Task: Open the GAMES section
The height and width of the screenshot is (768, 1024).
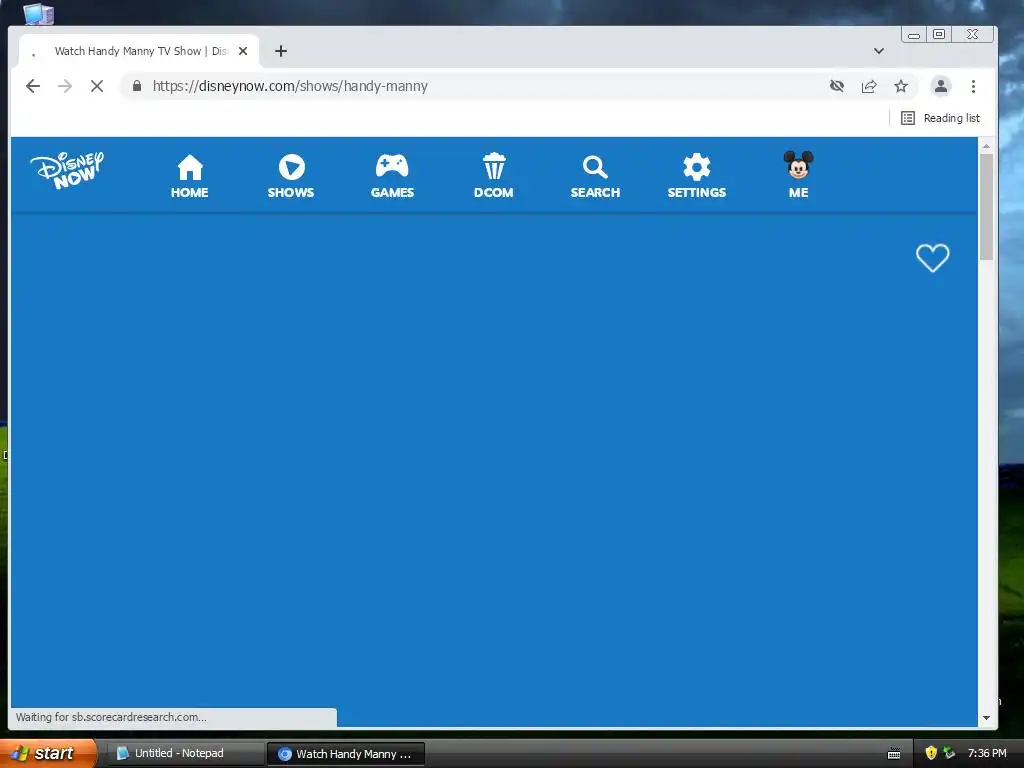Action: (392, 176)
